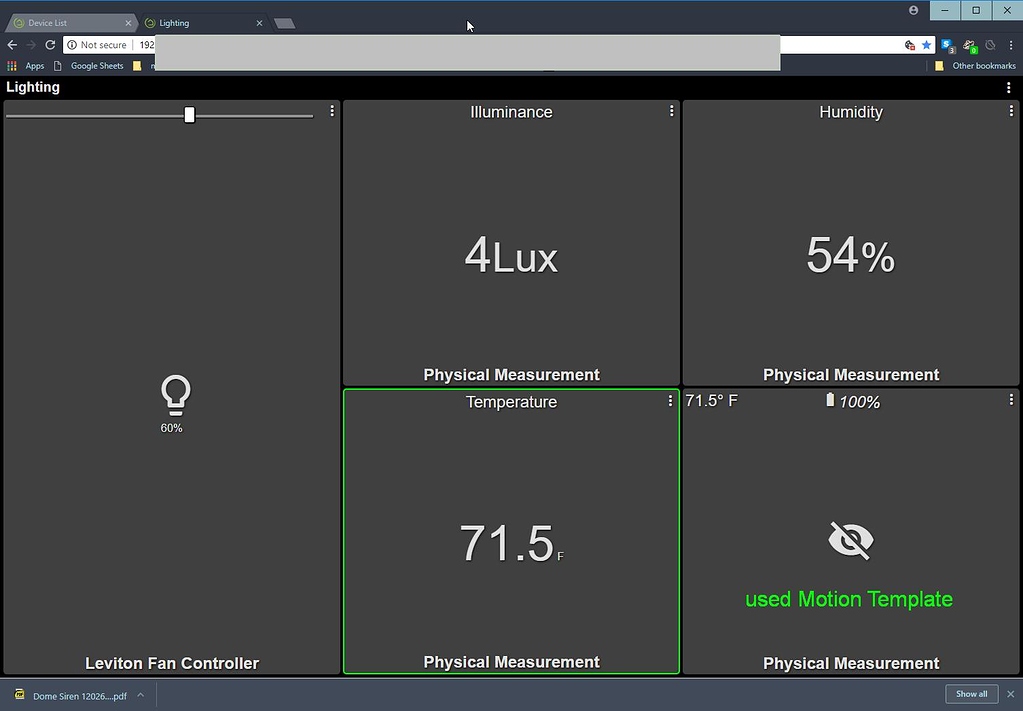Open the Illuminance tile options menu

pyautogui.click(x=671, y=111)
